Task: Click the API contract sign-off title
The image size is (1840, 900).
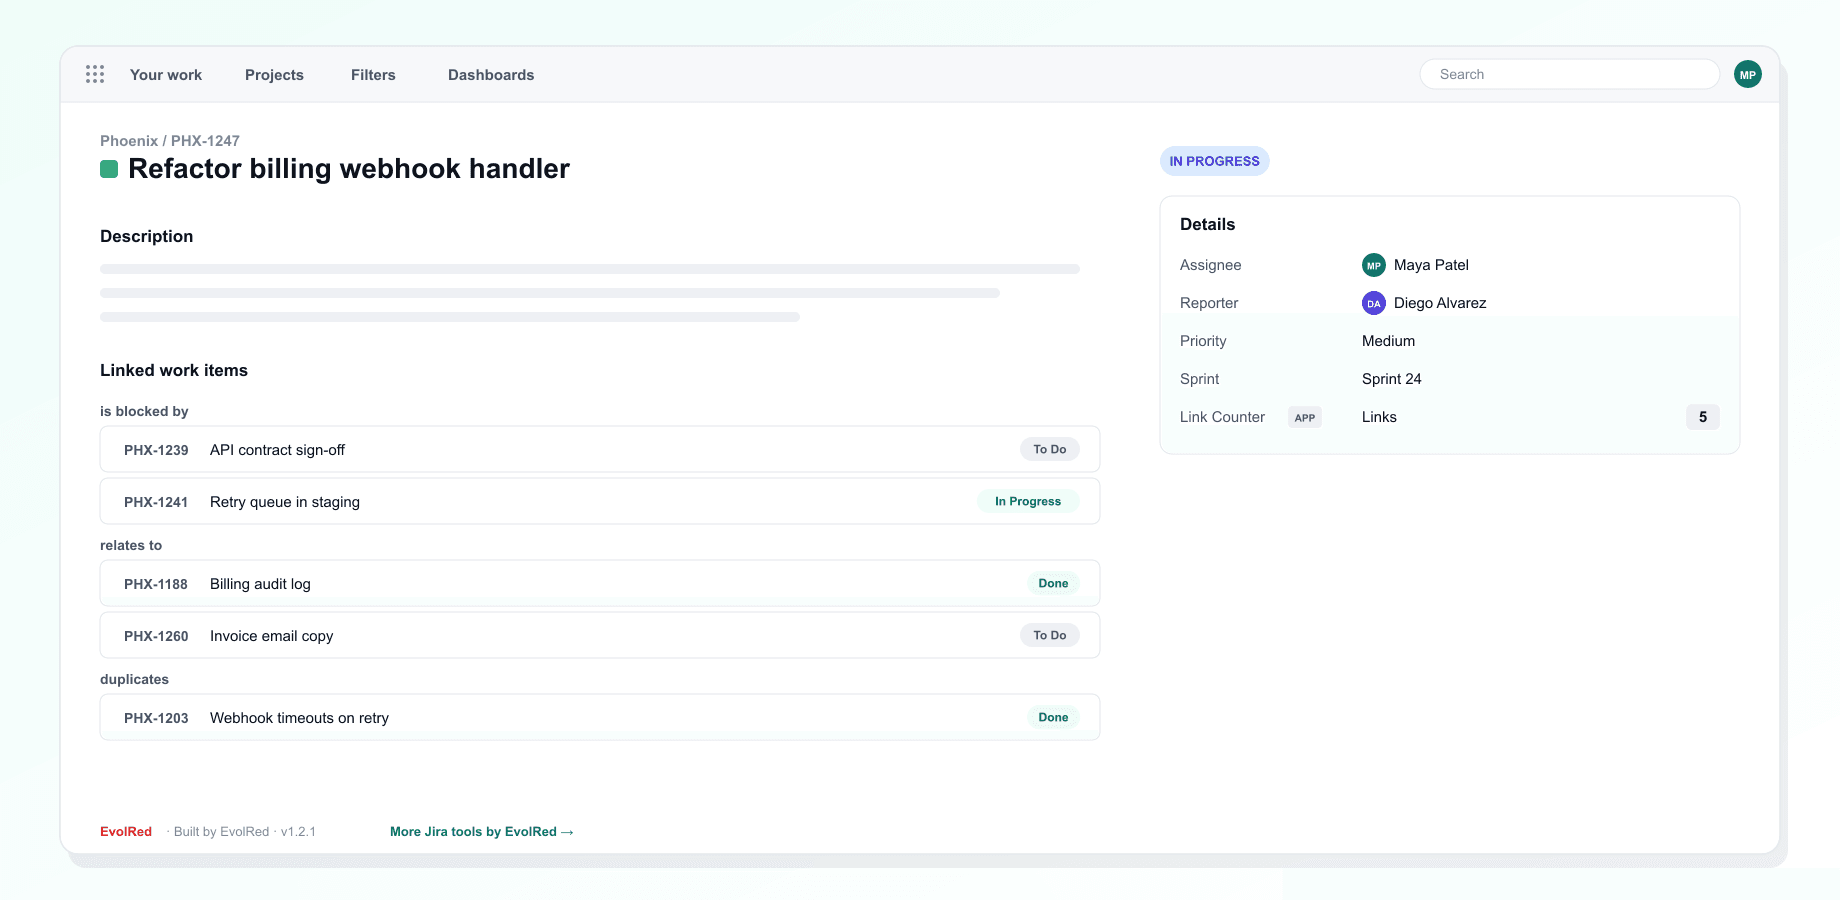Action: (277, 450)
